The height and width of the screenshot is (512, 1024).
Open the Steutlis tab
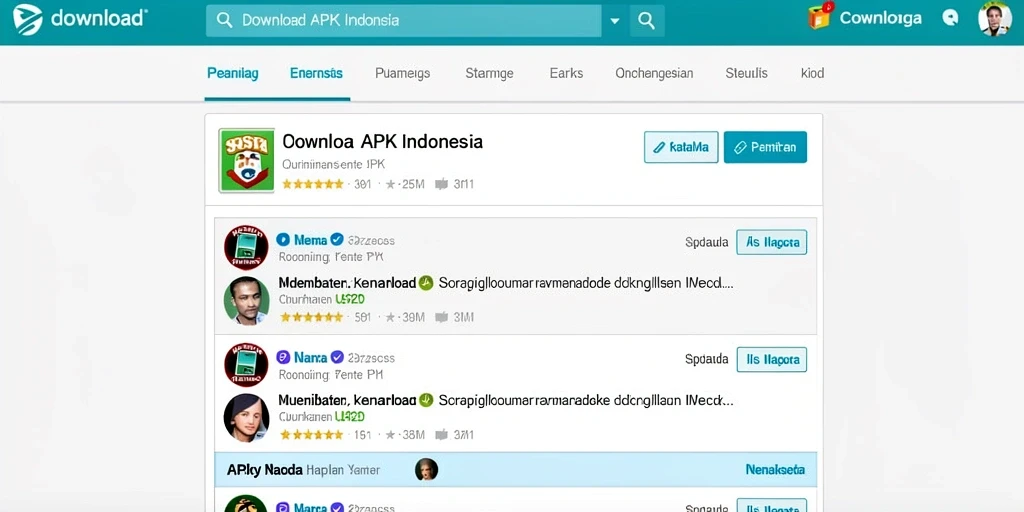[x=746, y=73]
